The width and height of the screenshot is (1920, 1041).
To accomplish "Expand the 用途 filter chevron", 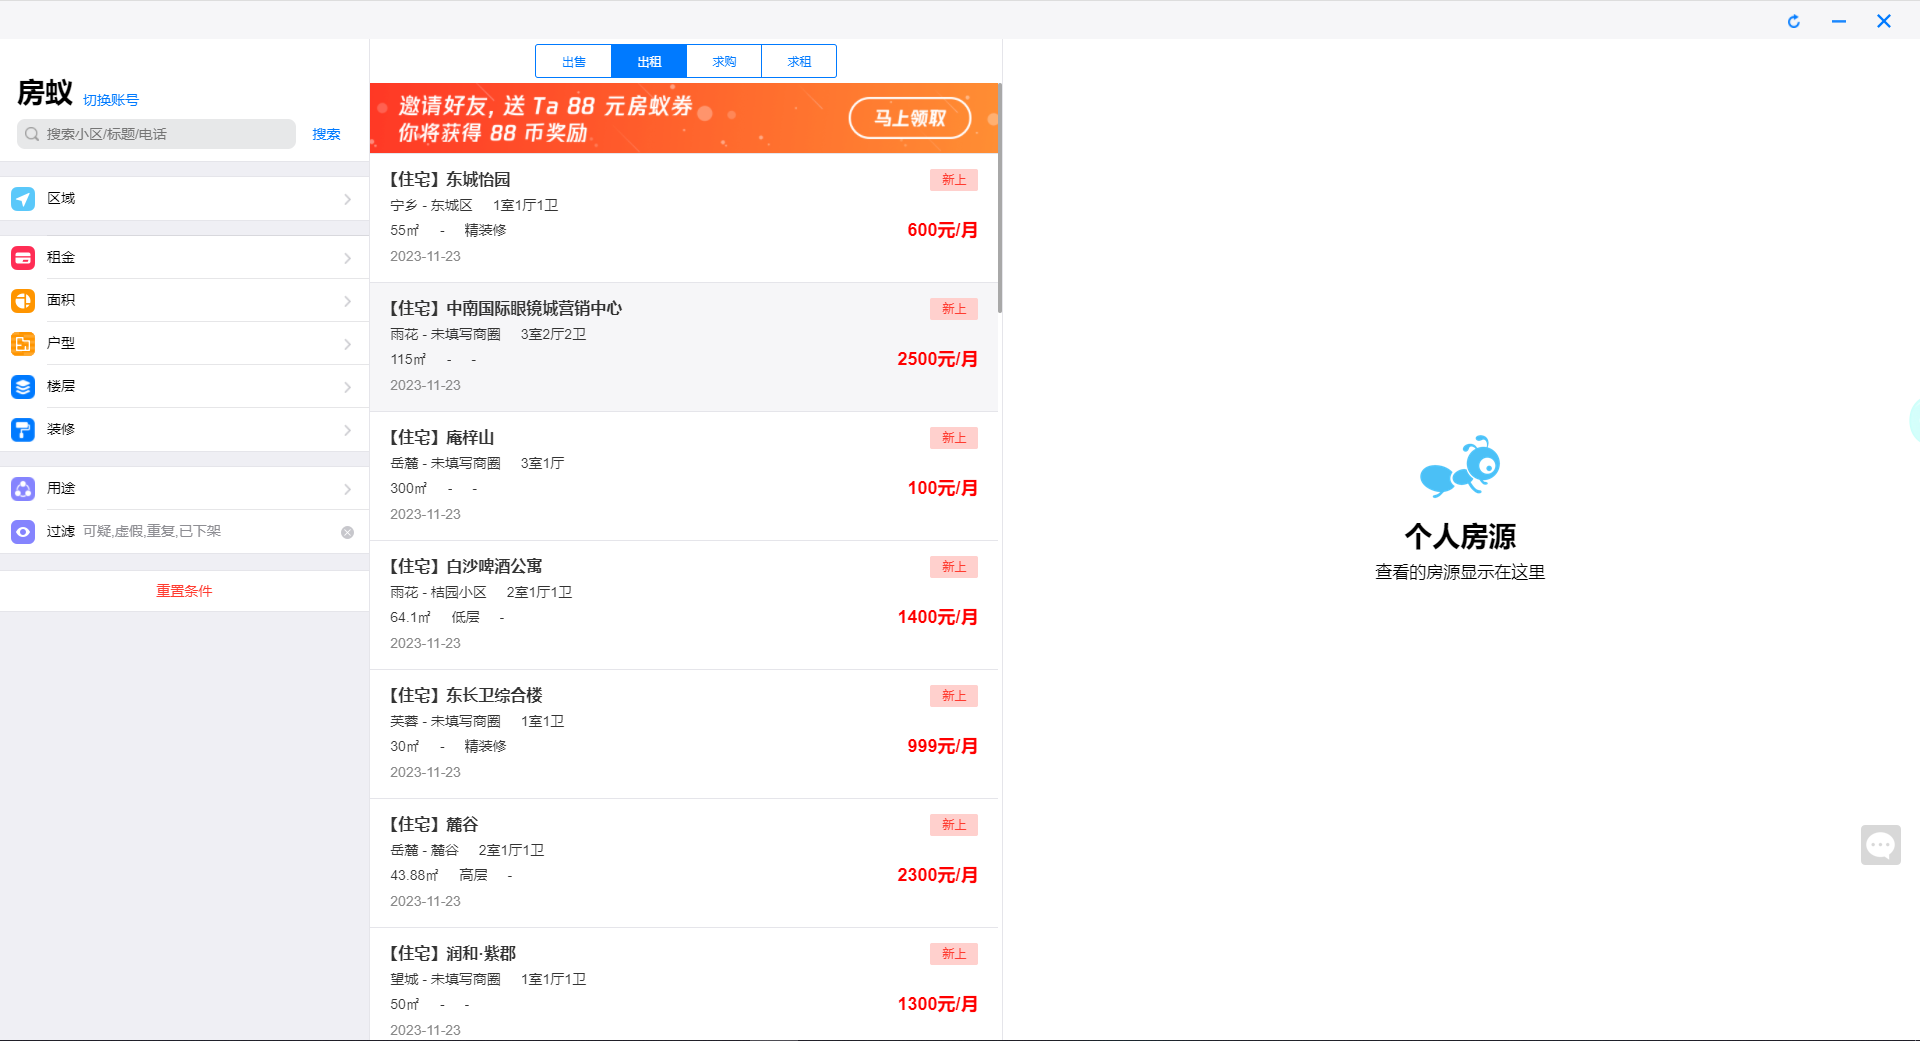I will tap(348, 489).
